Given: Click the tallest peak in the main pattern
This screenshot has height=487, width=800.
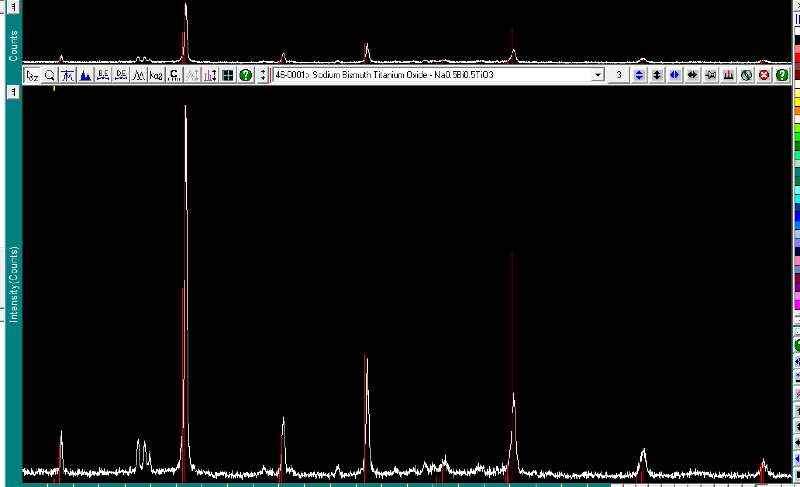Looking at the screenshot, I should tap(186, 110).
